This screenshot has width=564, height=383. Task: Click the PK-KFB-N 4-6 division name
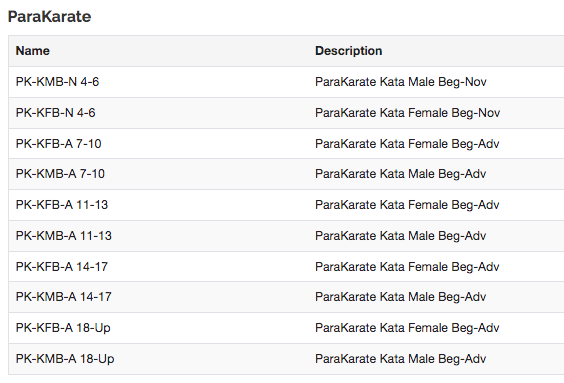(x=55, y=113)
